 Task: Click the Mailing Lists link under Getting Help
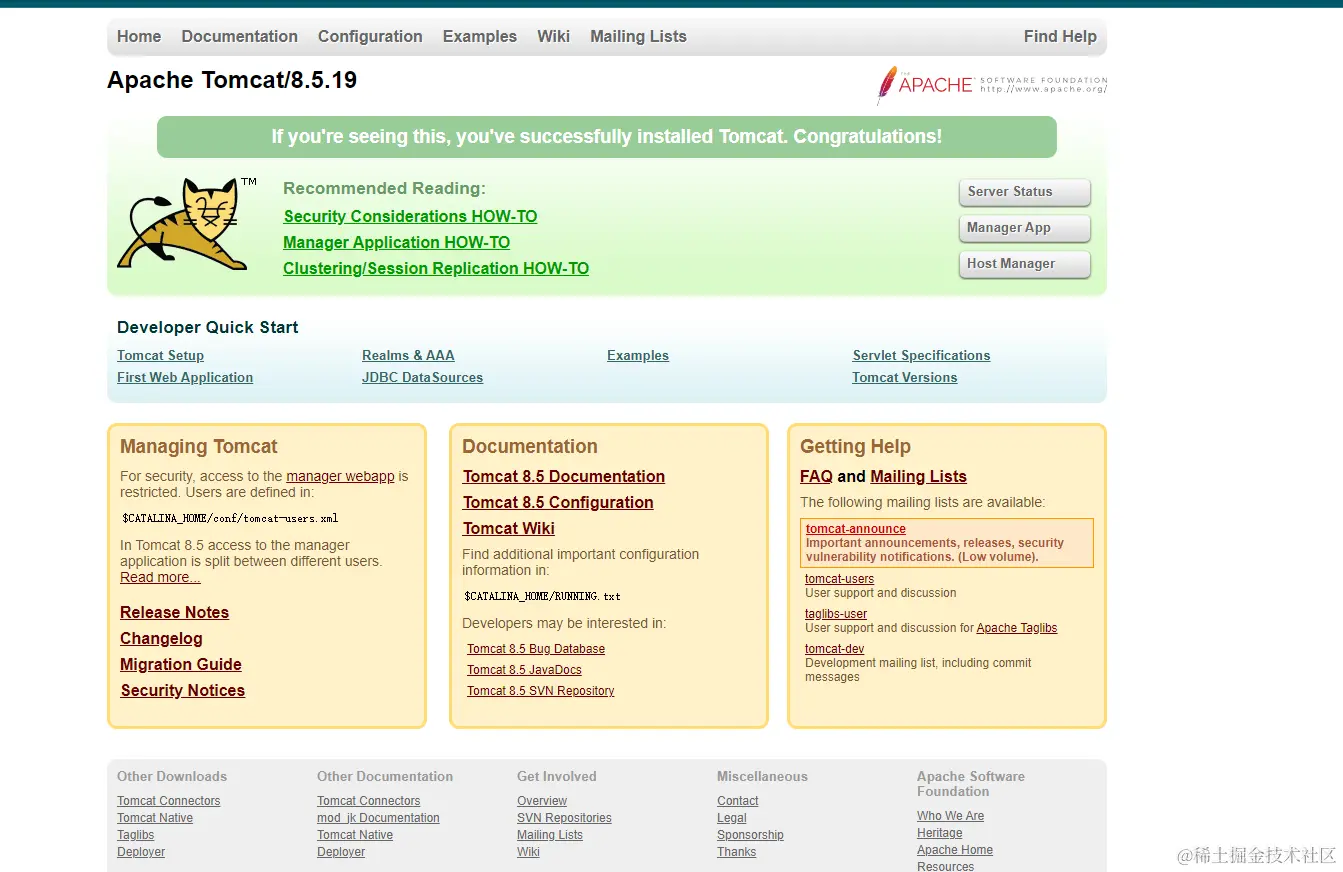pos(919,476)
